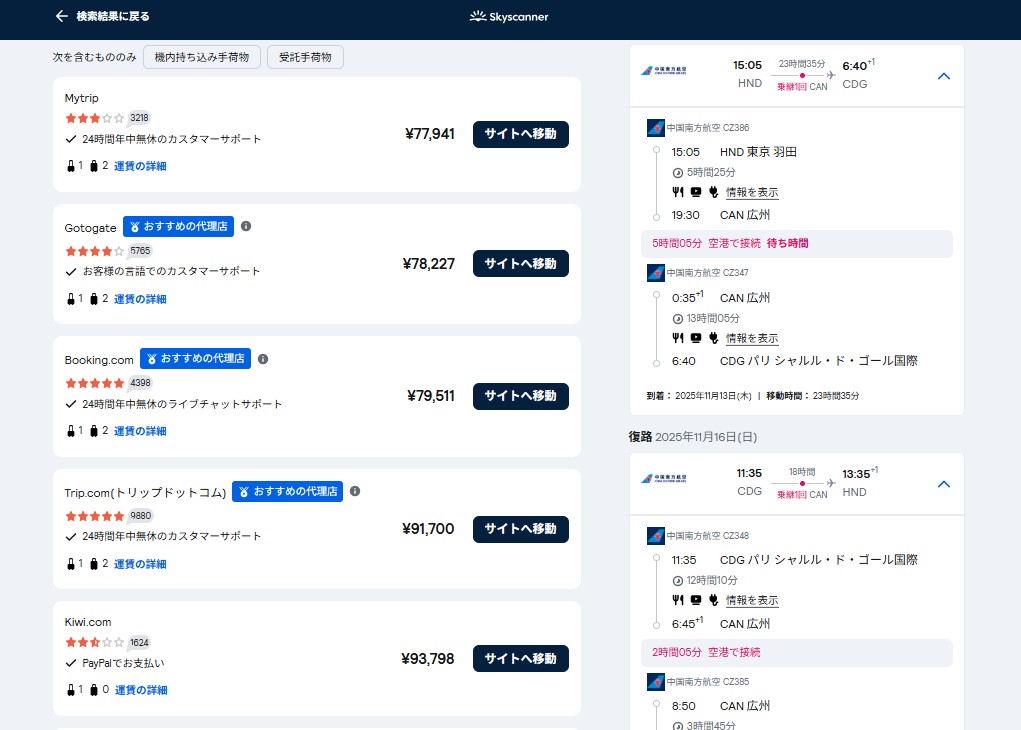Click Trip.com review count 9880
Image resolution: width=1021 pixels, height=730 pixels.
coord(141,516)
